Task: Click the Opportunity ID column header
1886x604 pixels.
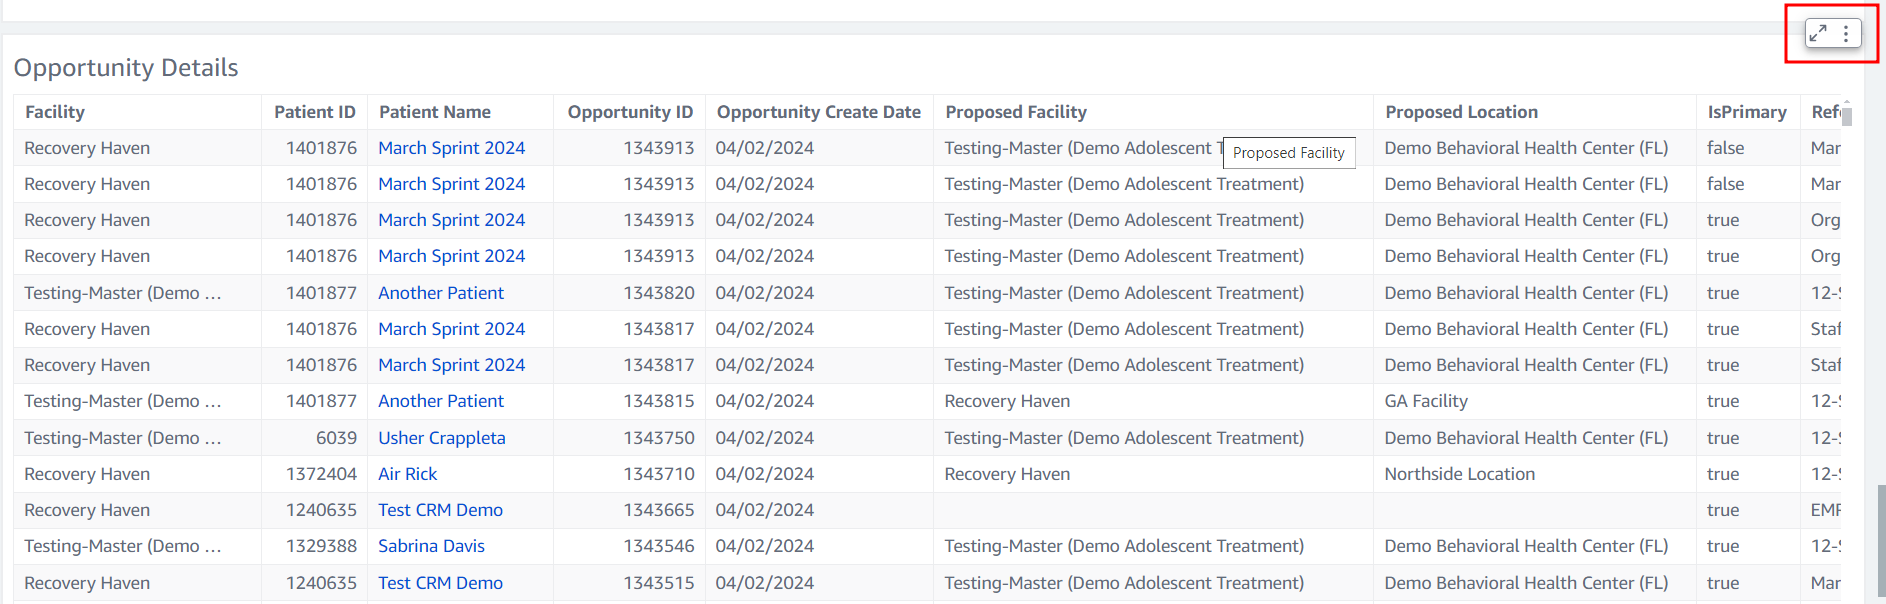Action: click(x=630, y=112)
